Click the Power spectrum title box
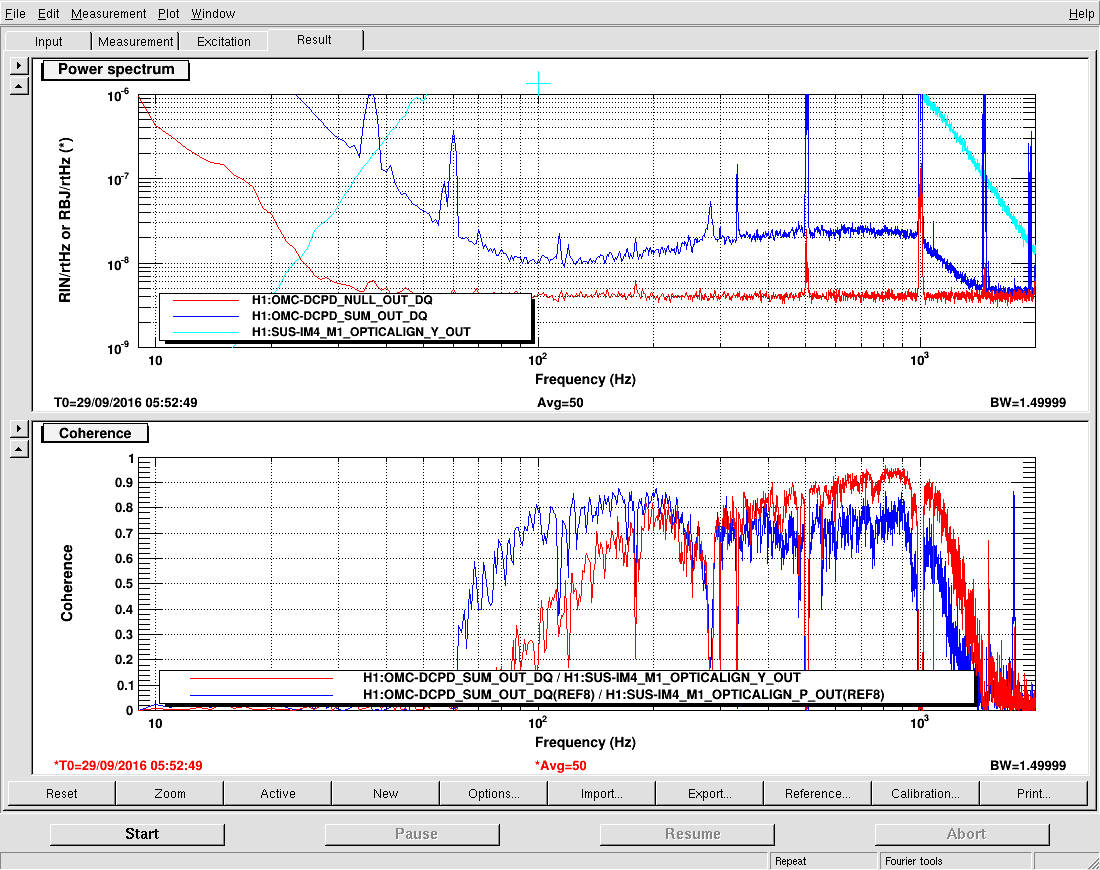The width and height of the screenshot is (1100, 870). tap(116, 70)
